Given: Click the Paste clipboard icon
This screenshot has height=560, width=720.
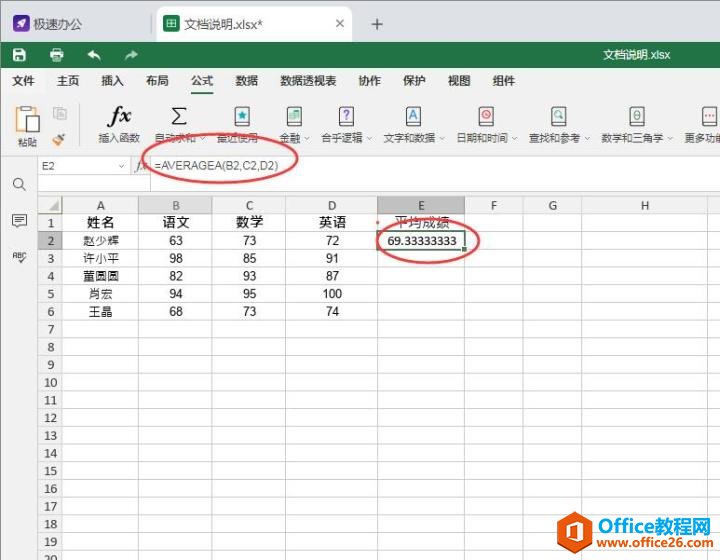Looking at the screenshot, I should pos(27,119).
